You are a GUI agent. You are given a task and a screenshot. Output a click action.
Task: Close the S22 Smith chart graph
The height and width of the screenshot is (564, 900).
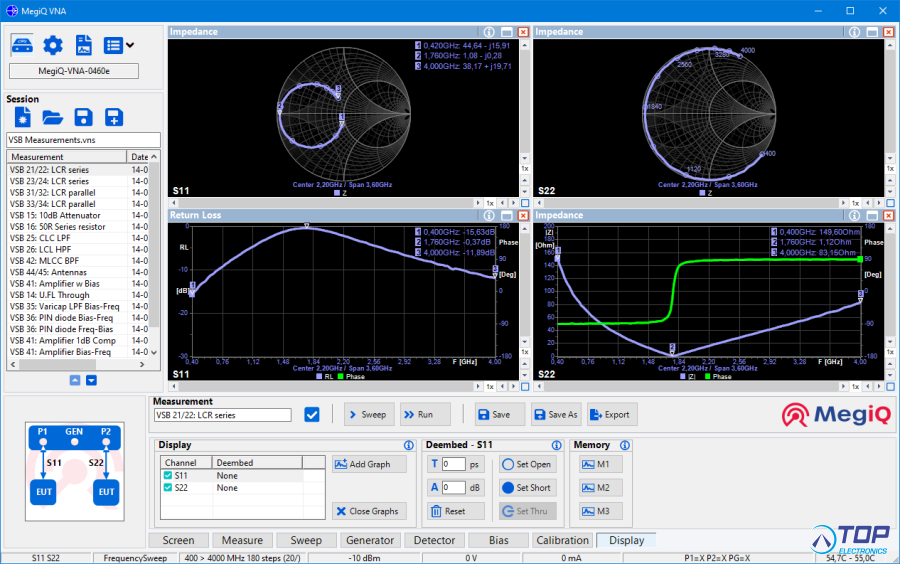(889, 32)
